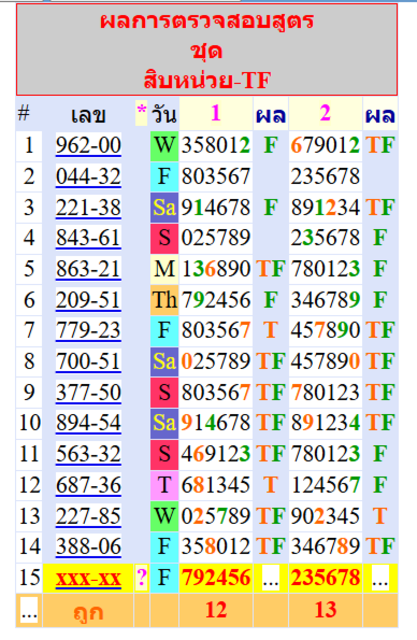Click the row number 10 cell
The height and width of the screenshot is (640, 417).
pyautogui.click(x=29, y=423)
